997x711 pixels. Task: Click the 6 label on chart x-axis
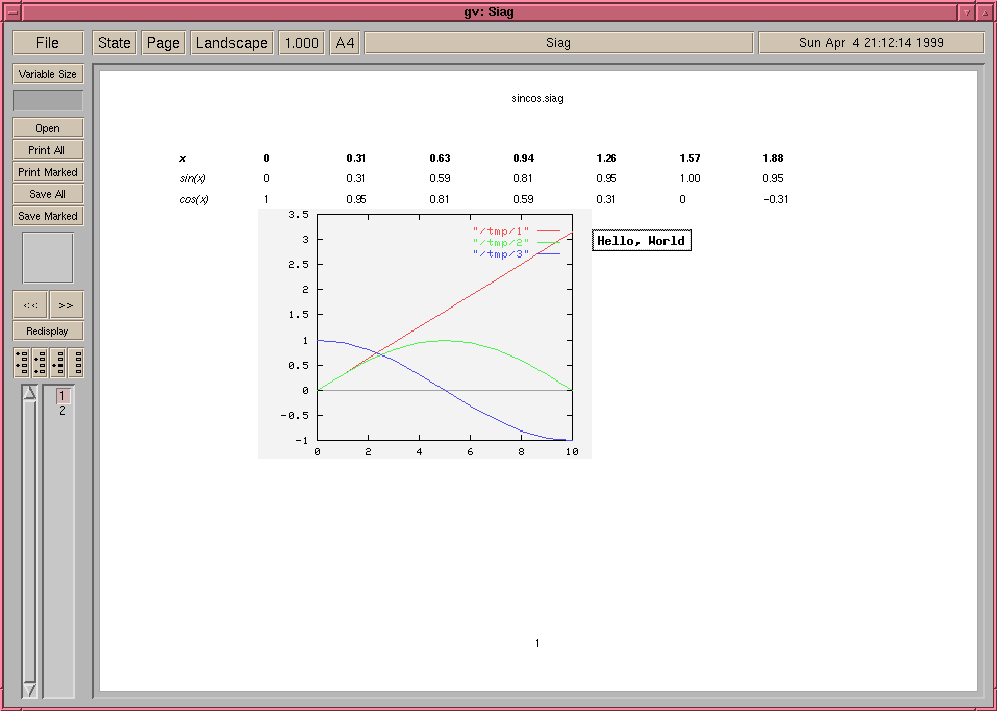(471, 452)
